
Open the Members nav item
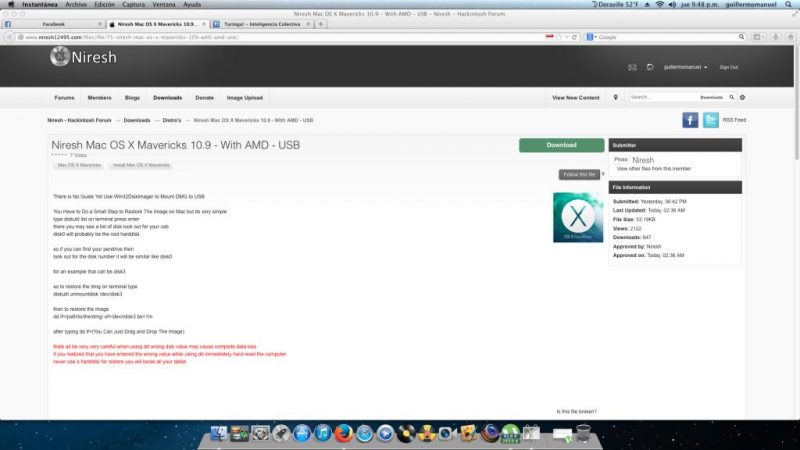click(x=99, y=97)
